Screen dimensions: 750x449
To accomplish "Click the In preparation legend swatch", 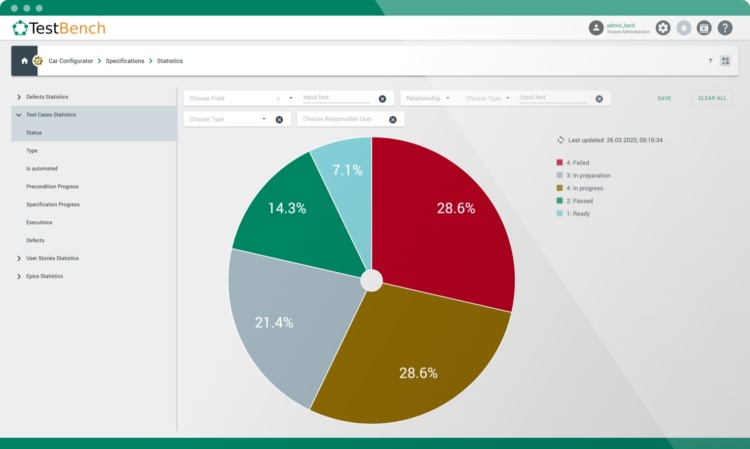I will point(560,175).
